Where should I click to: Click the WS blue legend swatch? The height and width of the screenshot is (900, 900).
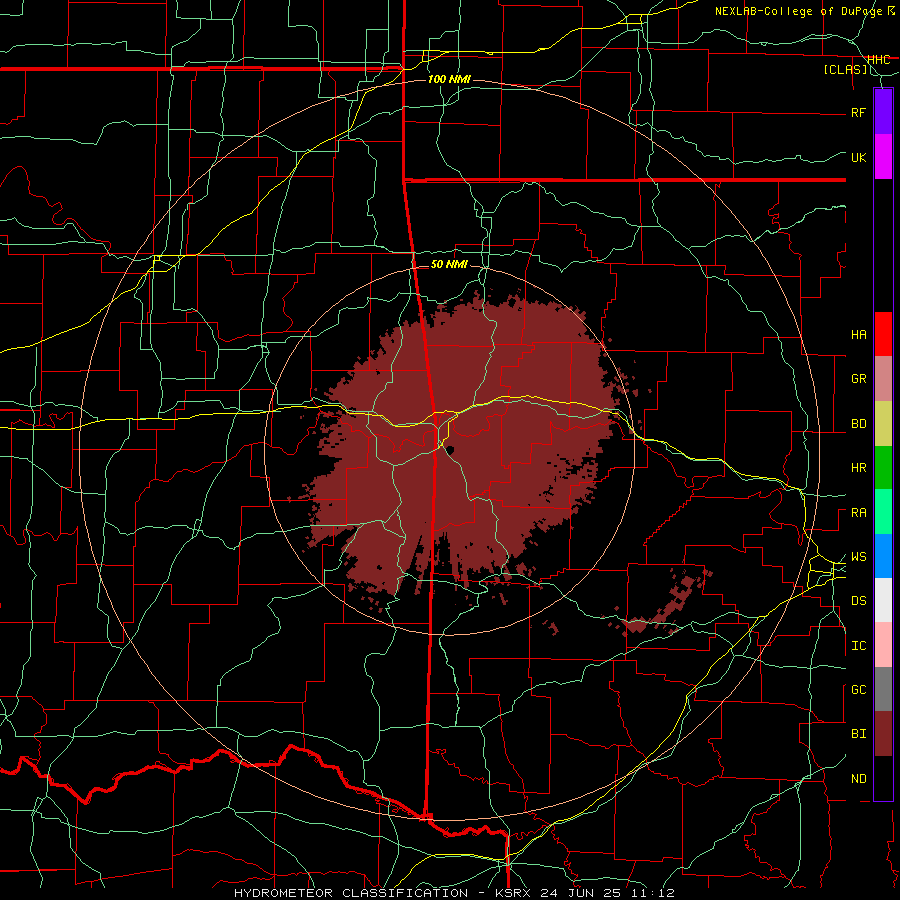pyautogui.click(x=883, y=556)
